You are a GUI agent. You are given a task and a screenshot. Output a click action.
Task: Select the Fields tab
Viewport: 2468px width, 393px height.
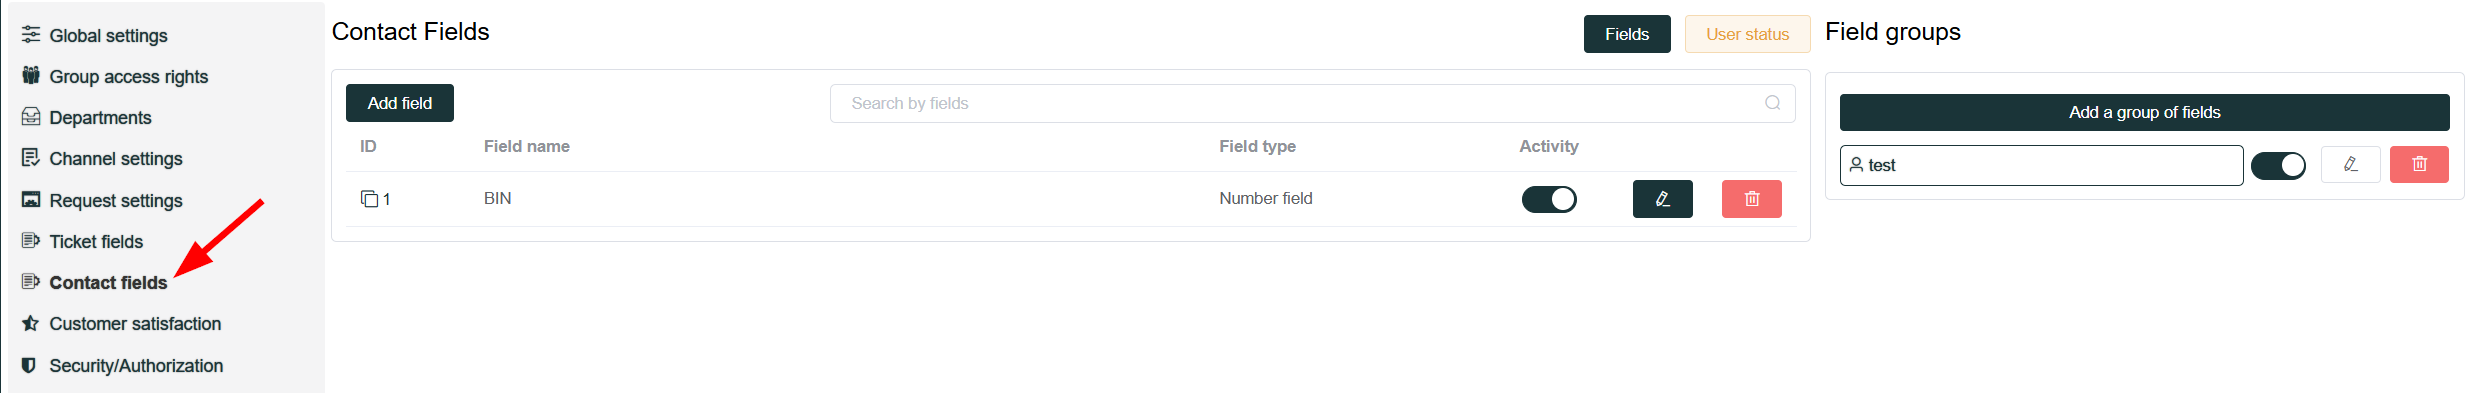point(1627,34)
